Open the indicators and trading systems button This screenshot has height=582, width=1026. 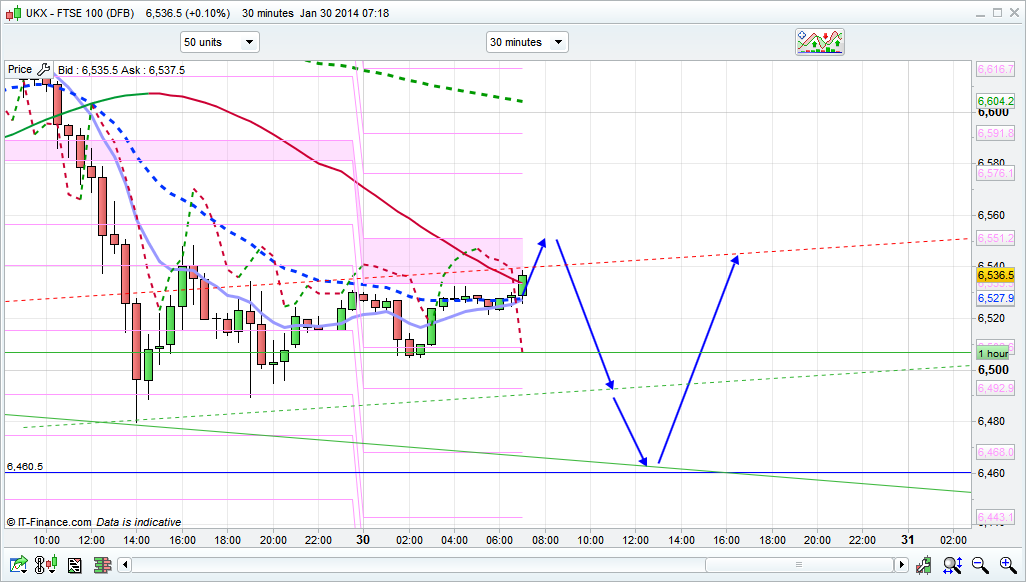[820, 41]
